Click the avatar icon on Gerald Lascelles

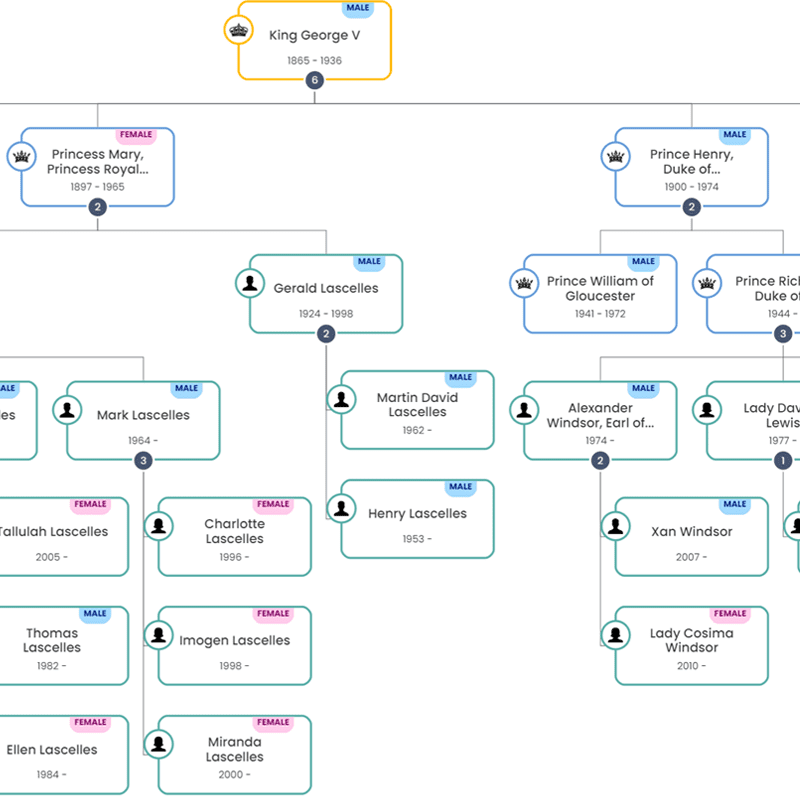(x=249, y=283)
